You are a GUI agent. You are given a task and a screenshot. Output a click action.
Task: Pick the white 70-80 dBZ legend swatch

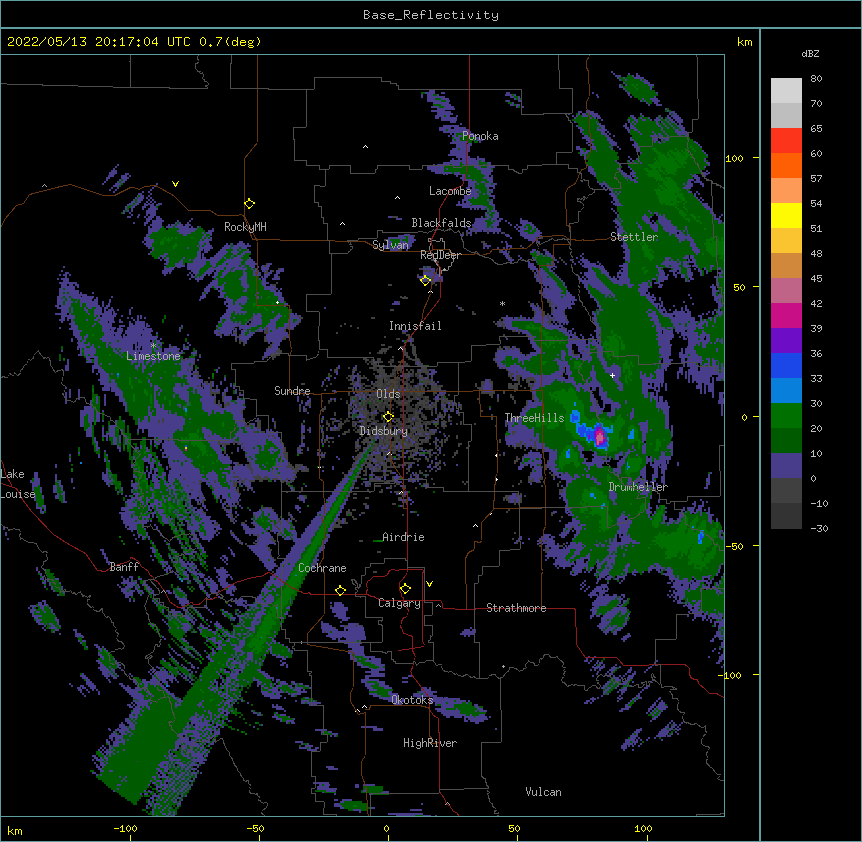pos(786,91)
